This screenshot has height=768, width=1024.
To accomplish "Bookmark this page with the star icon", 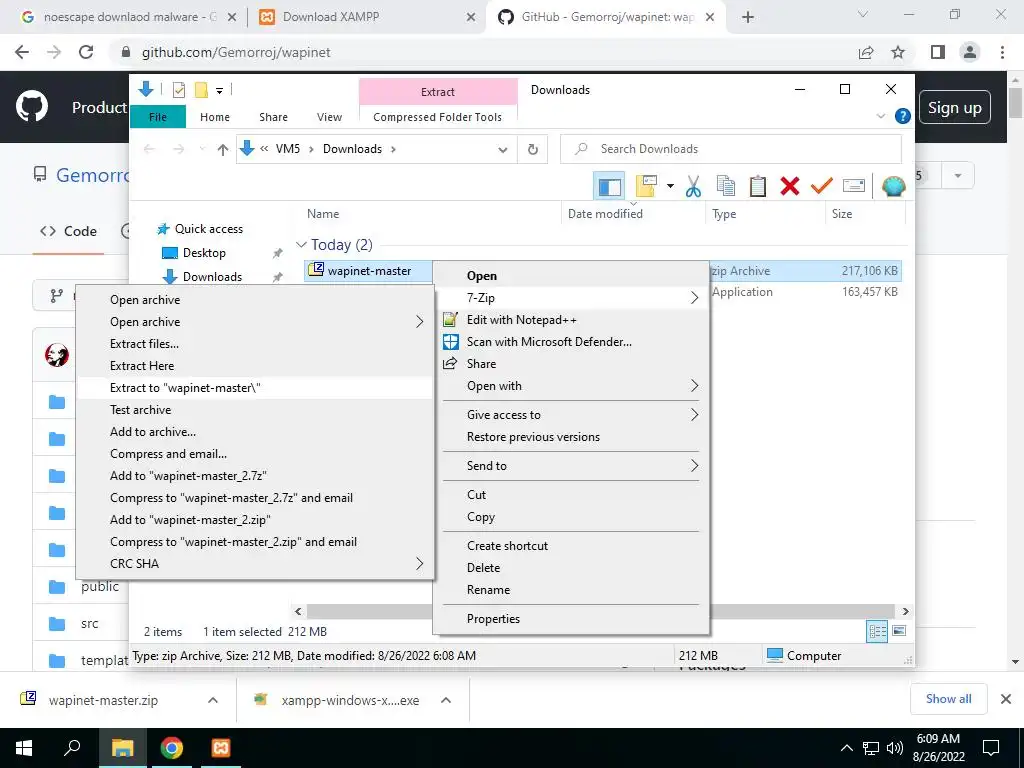I will pyautogui.click(x=898, y=52).
